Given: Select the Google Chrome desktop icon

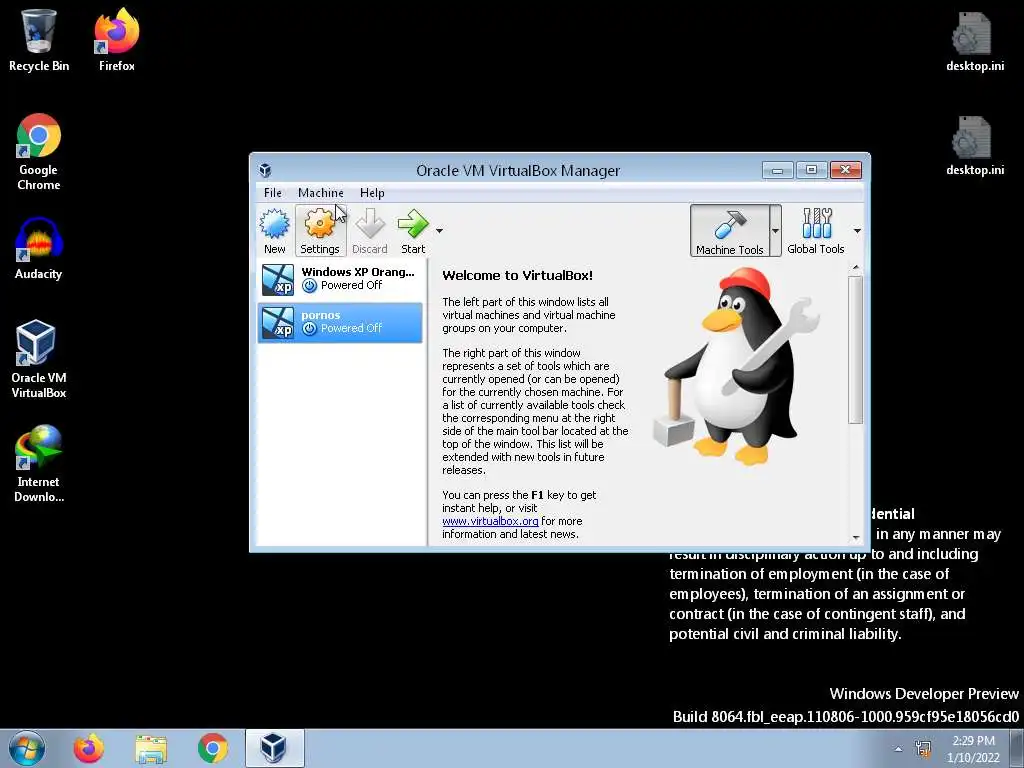Looking at the screenshot, I should [x=39, y=152].
